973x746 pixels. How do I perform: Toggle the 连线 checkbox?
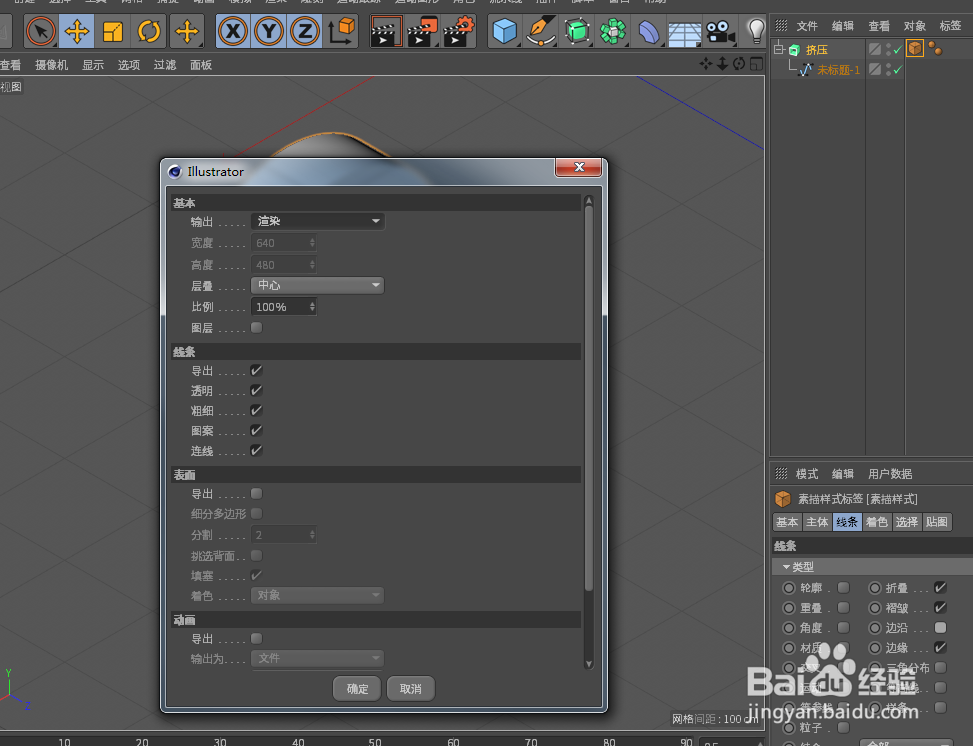(256, 450)
